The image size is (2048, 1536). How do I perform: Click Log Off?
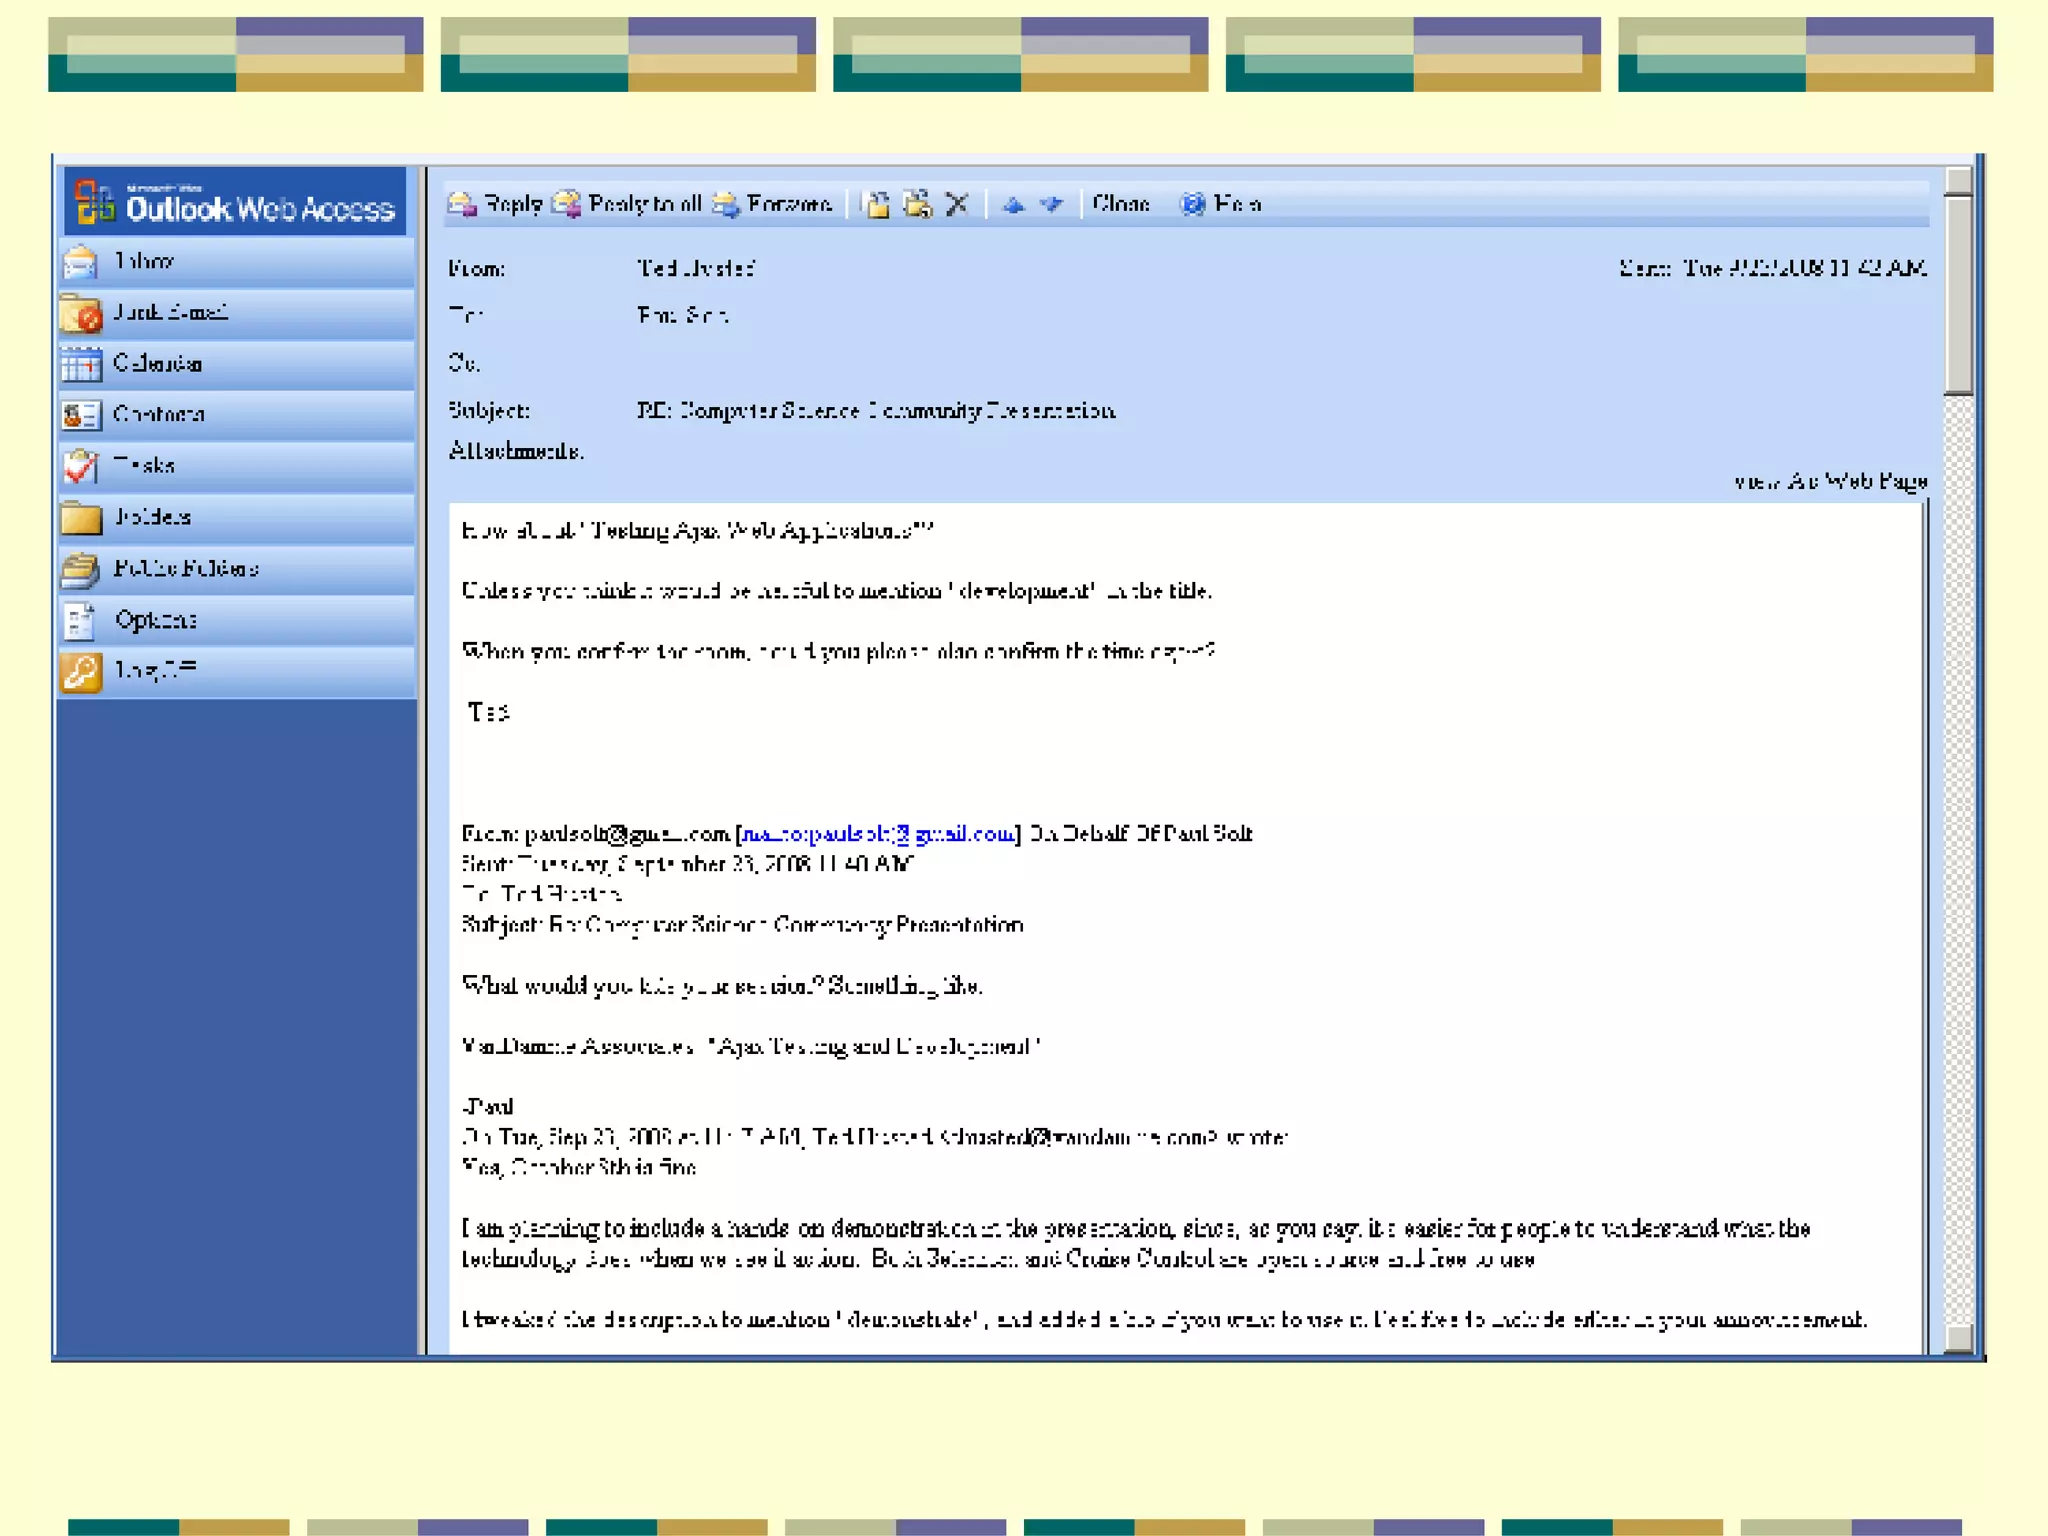coord(236,671)
